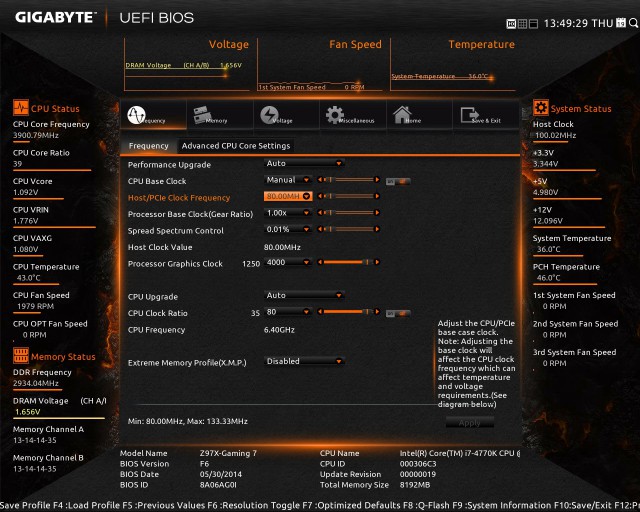Screen dimensions: 640x512
Task: Click the Memory Status module icon
Action: pos(20,356)
